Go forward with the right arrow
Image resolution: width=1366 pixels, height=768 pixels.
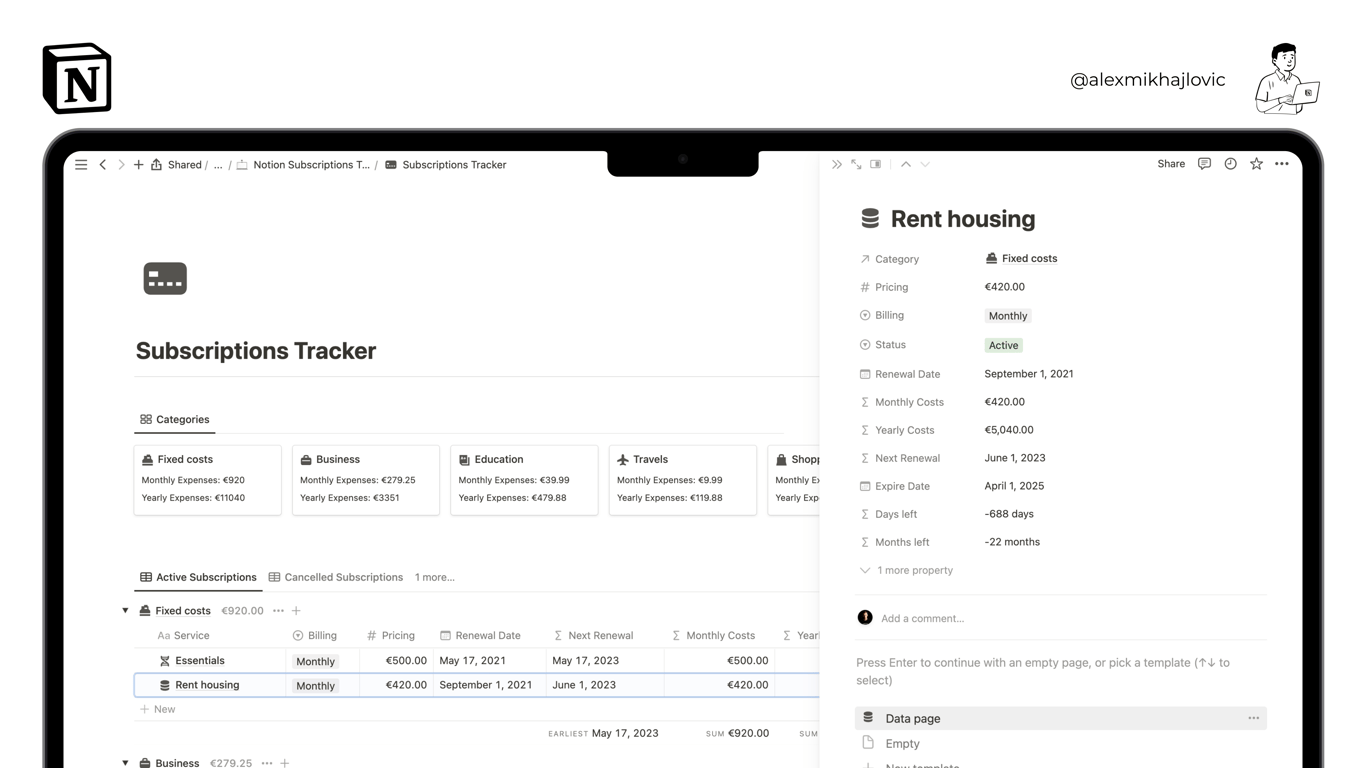121,165
